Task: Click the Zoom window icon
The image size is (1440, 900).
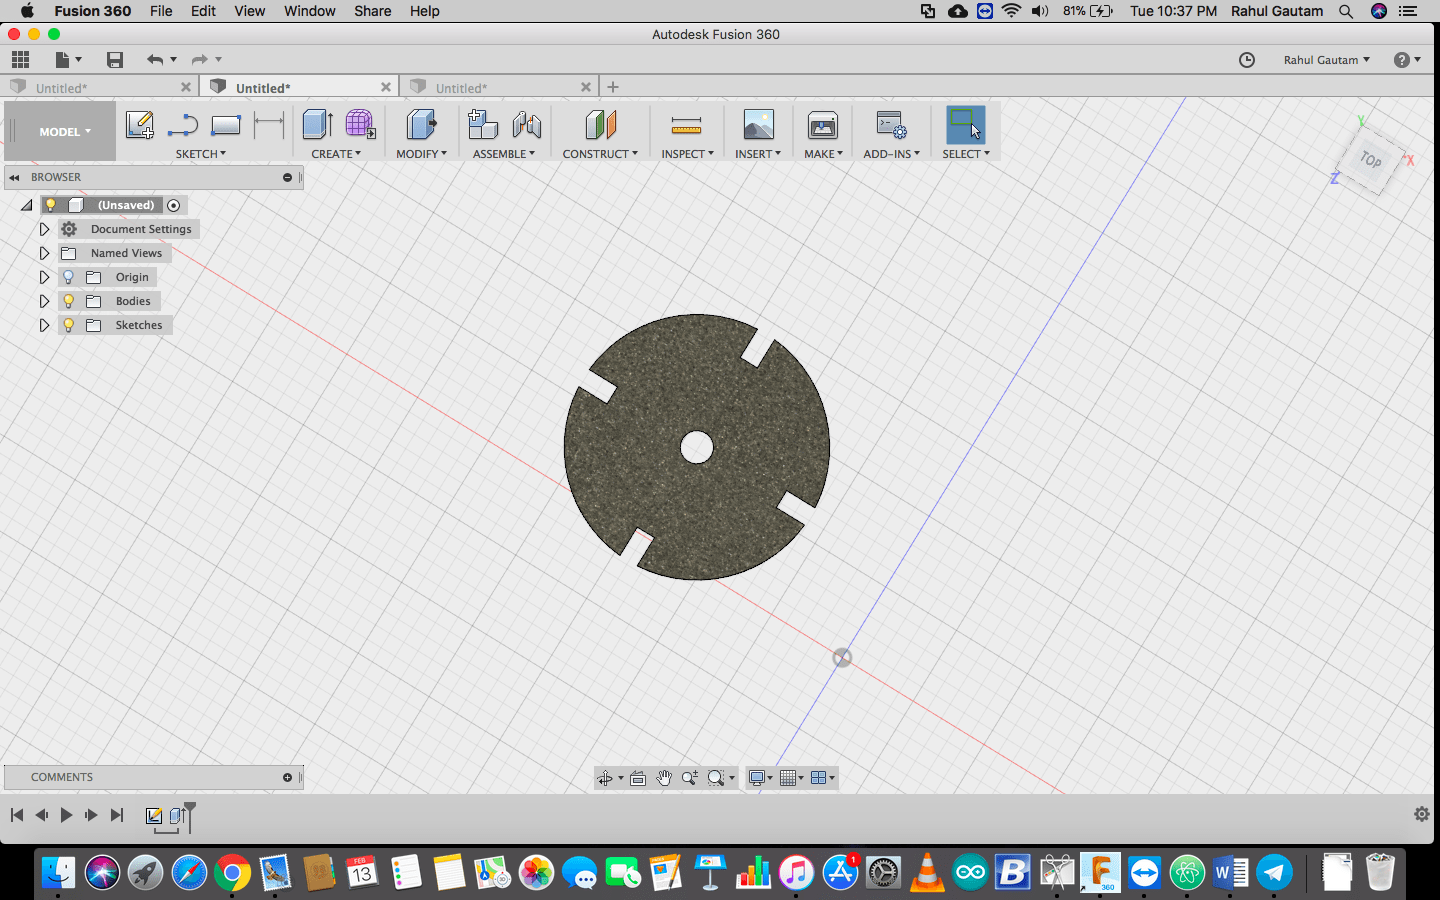Action: (x=716, y=778)
